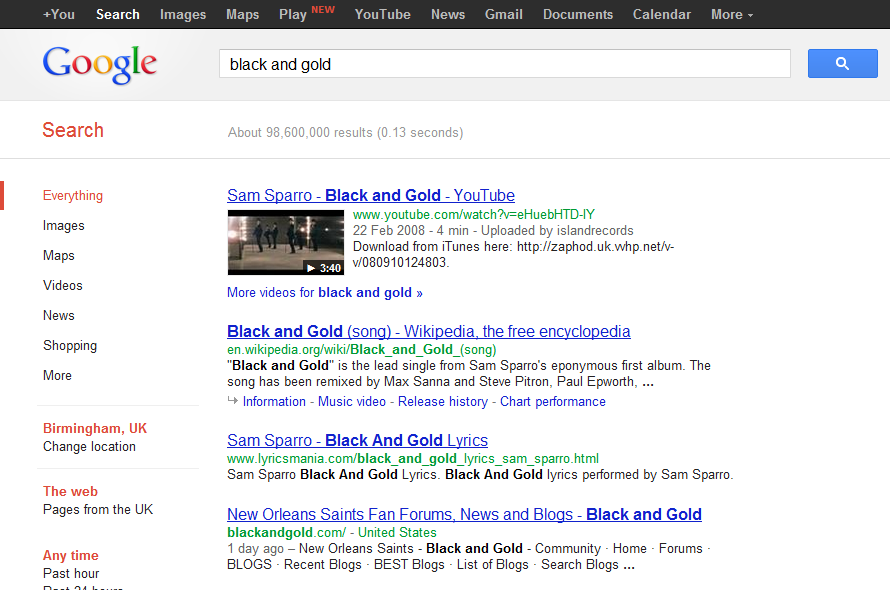Click the Google logo
890x590 pixels.
(x=100, y=65)
